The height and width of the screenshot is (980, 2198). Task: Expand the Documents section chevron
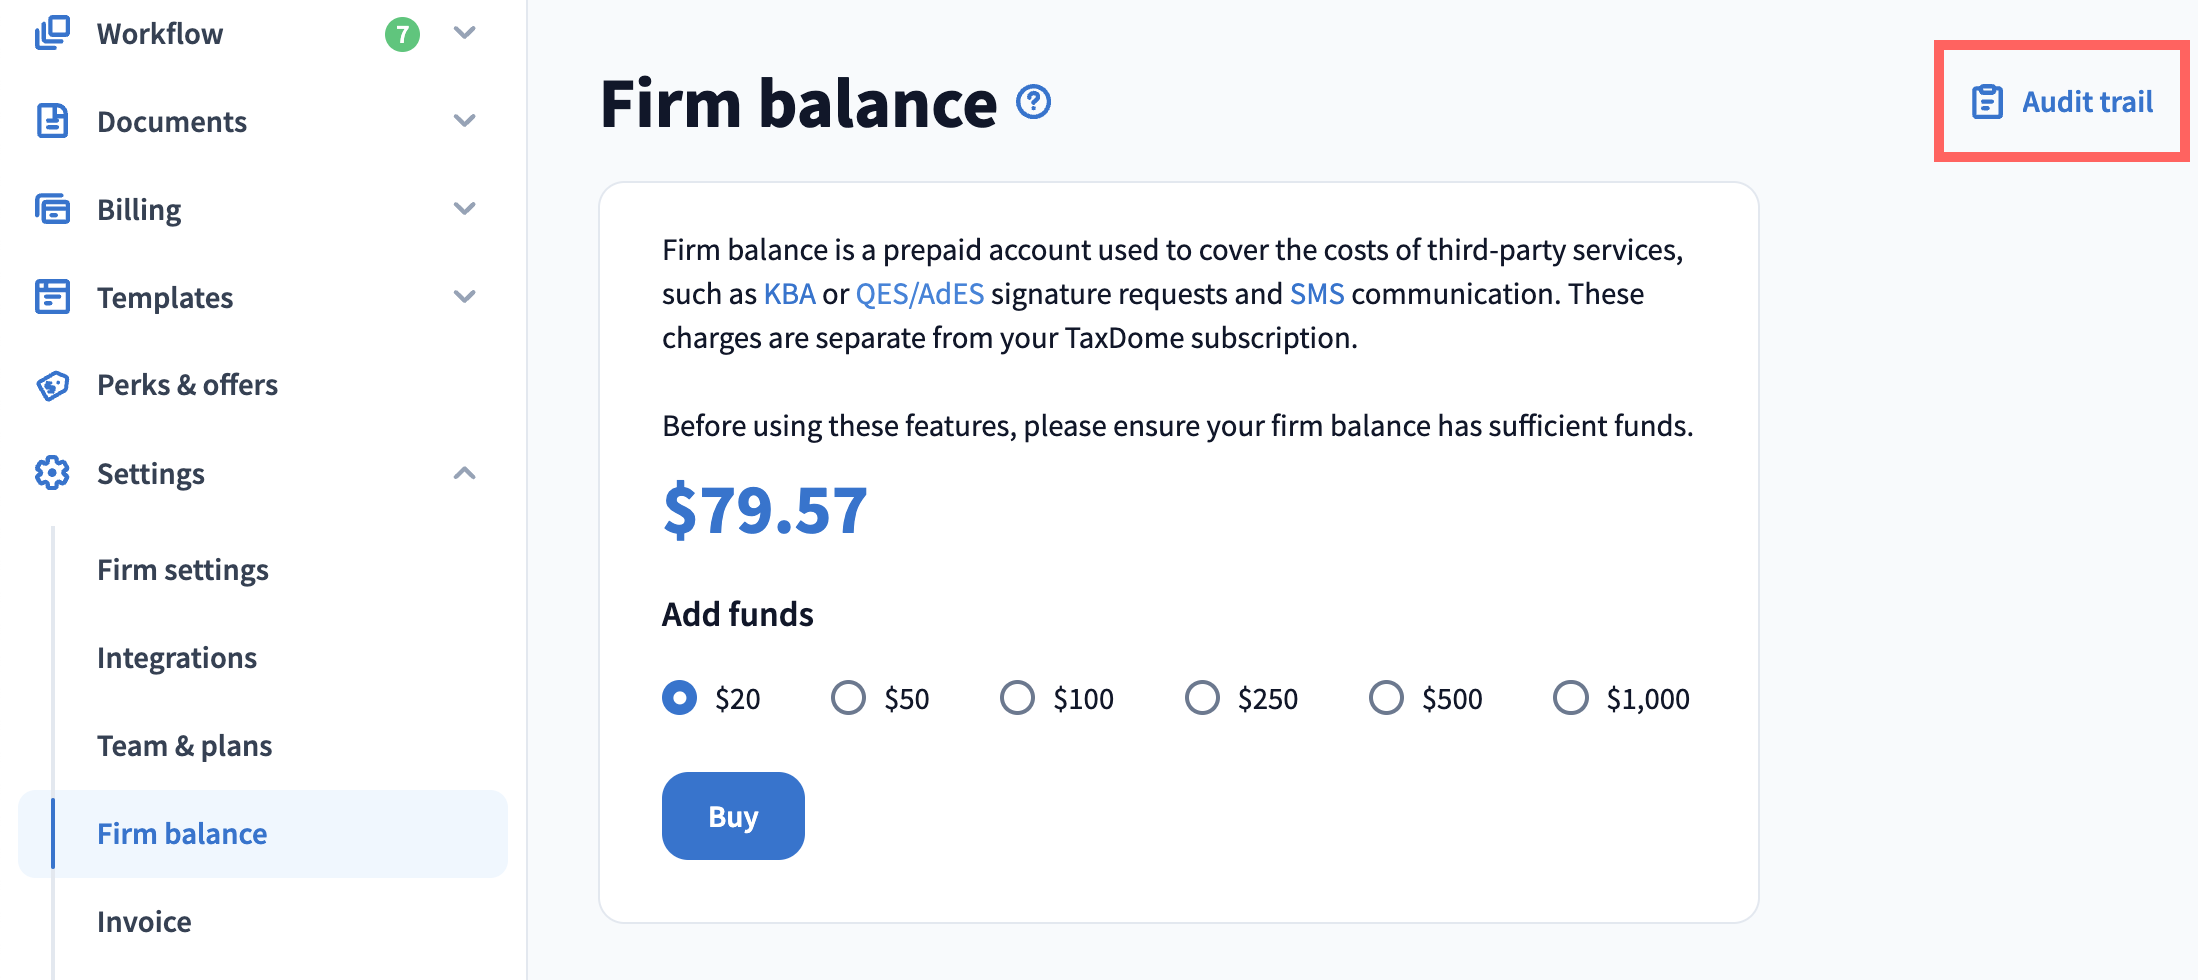tap(464, 121)
